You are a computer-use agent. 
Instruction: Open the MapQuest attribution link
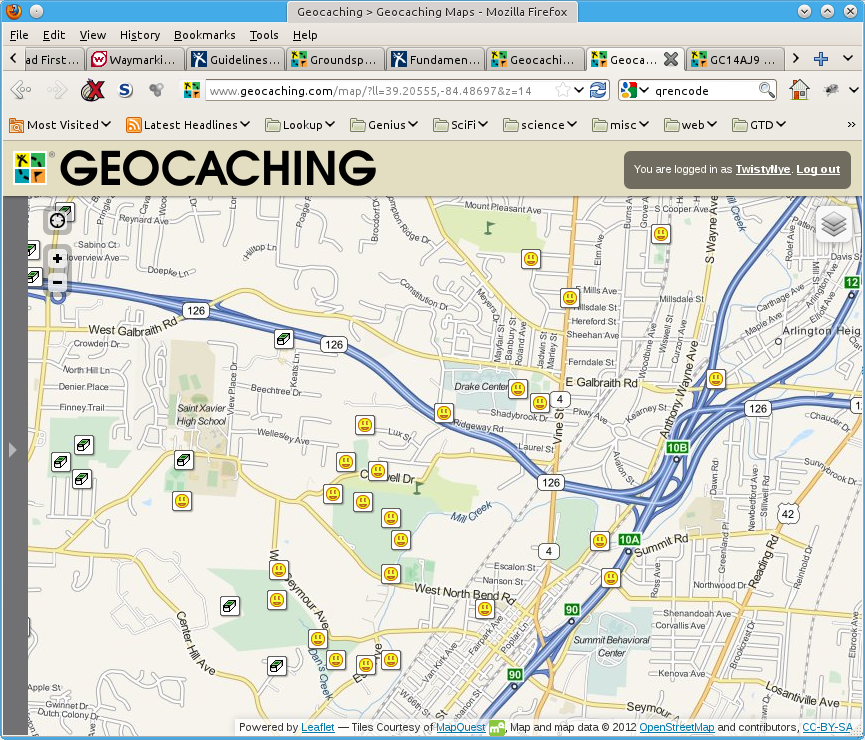coord(460,727)
